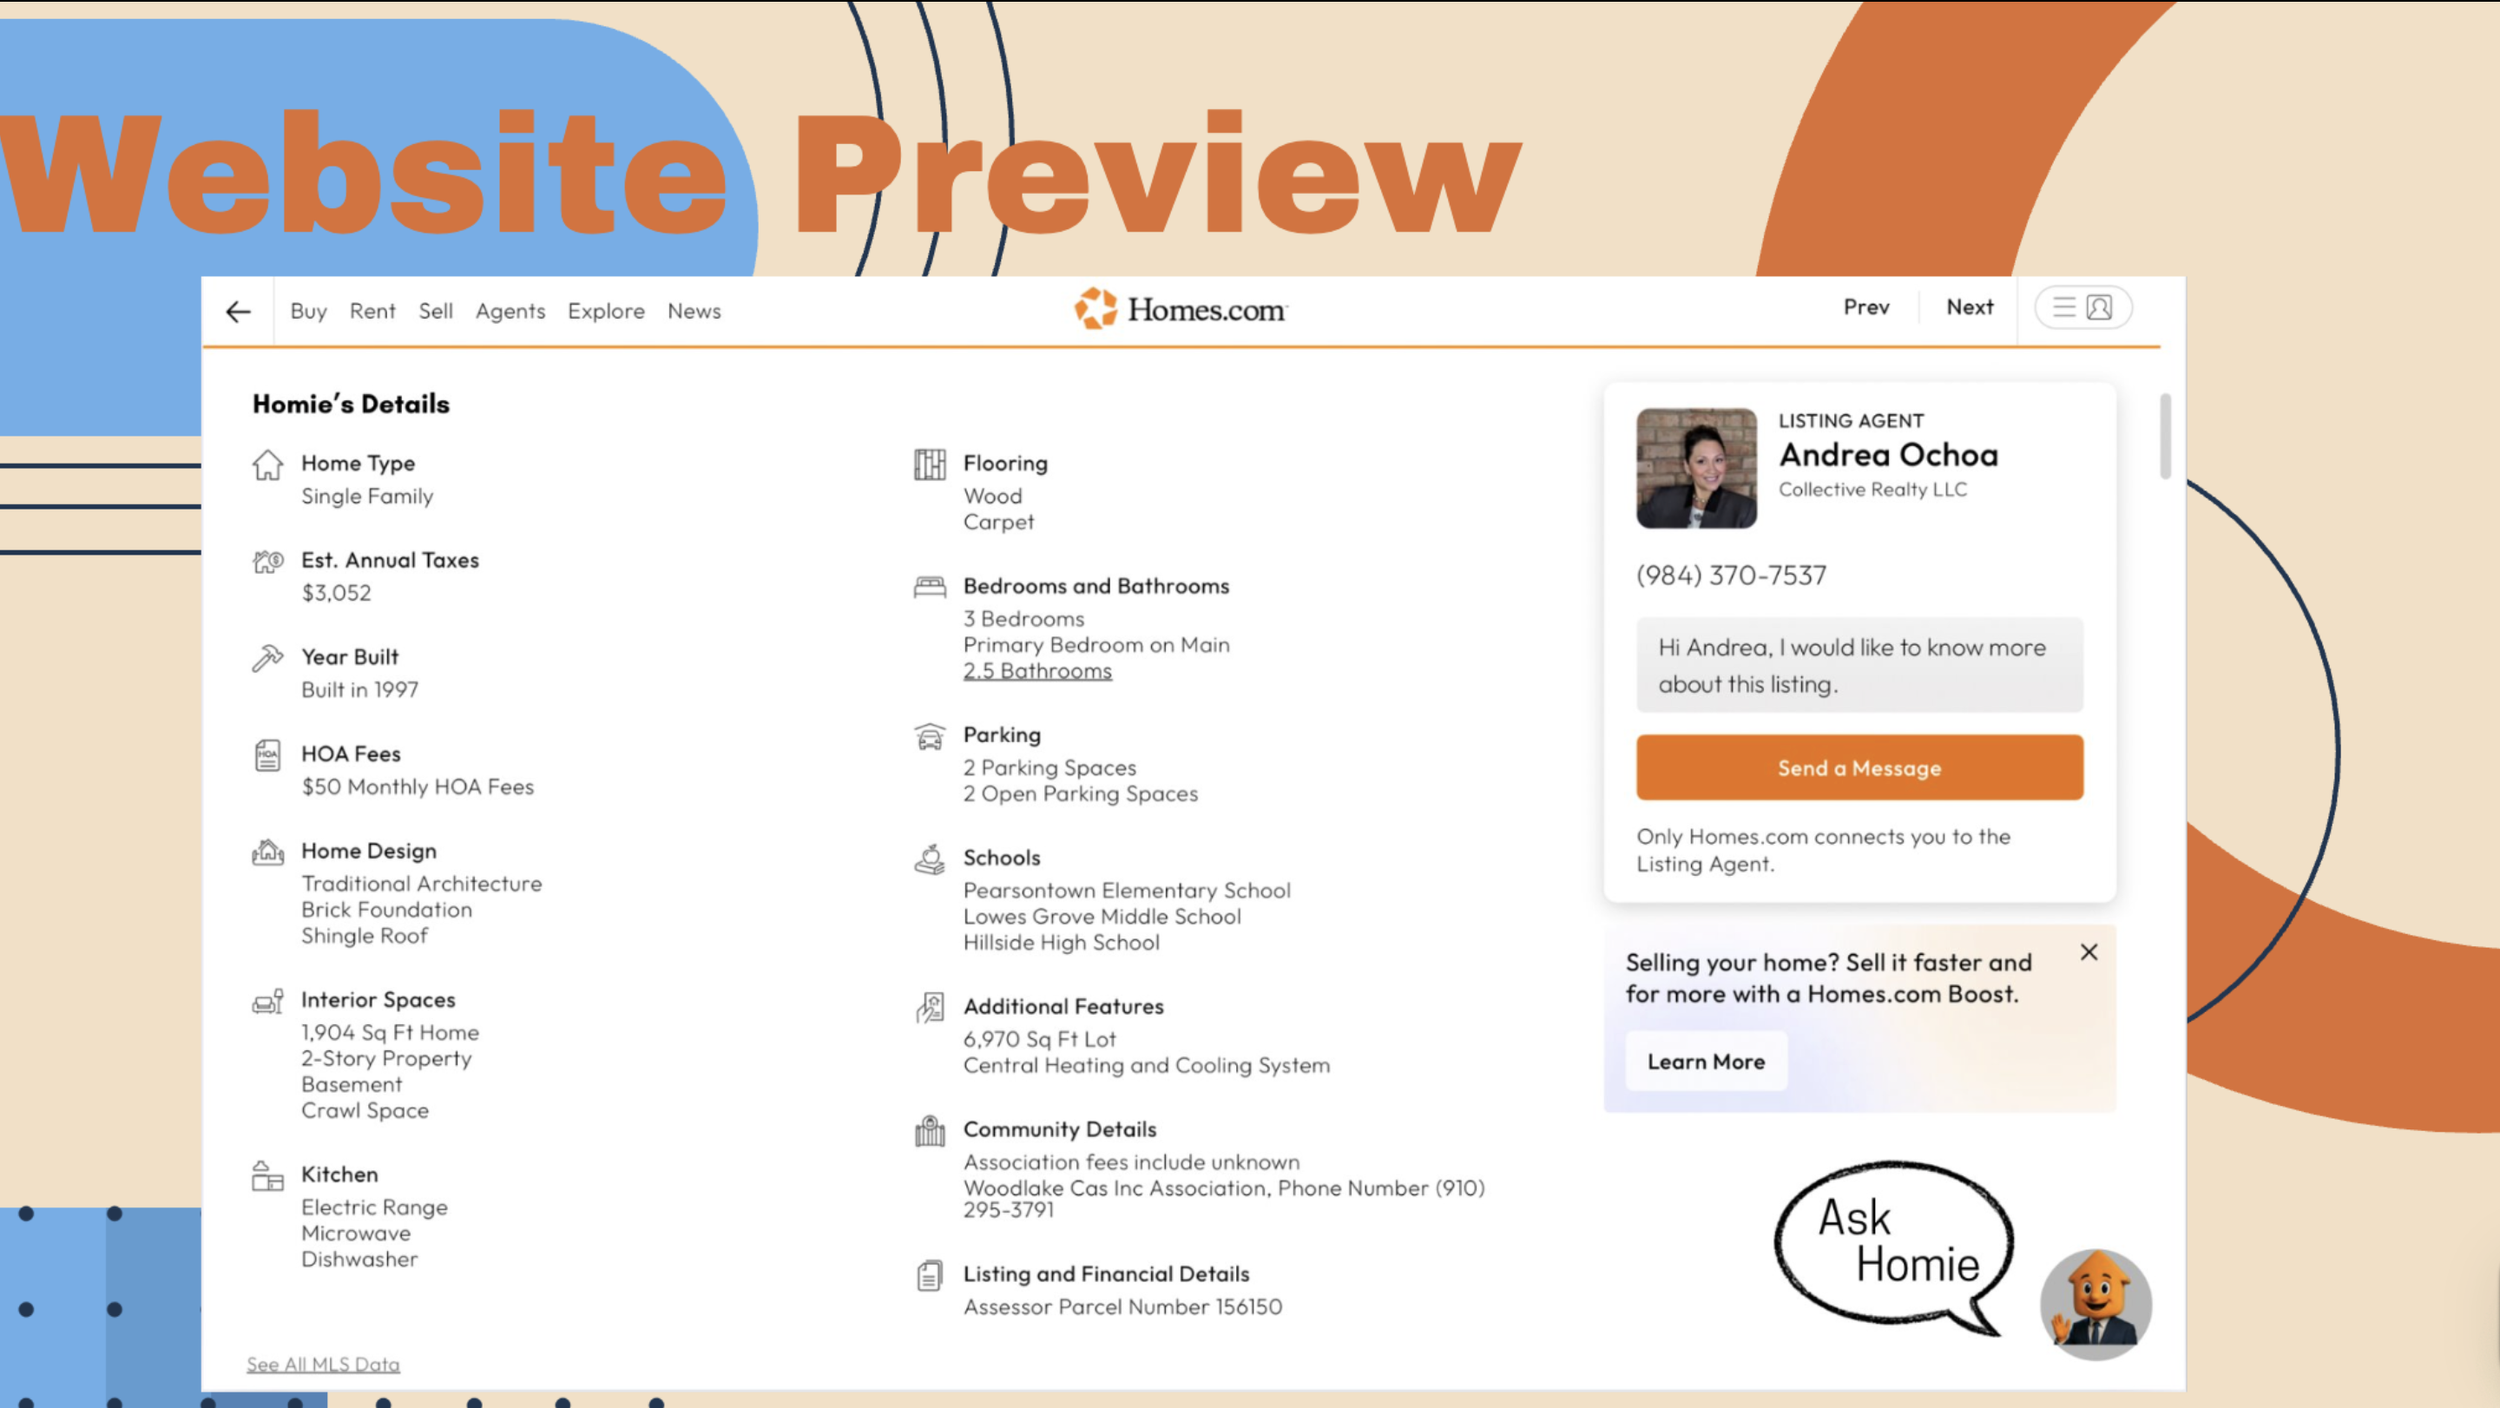
Task: Click the 2-Story Property text
Action: tap(386, 1059)
